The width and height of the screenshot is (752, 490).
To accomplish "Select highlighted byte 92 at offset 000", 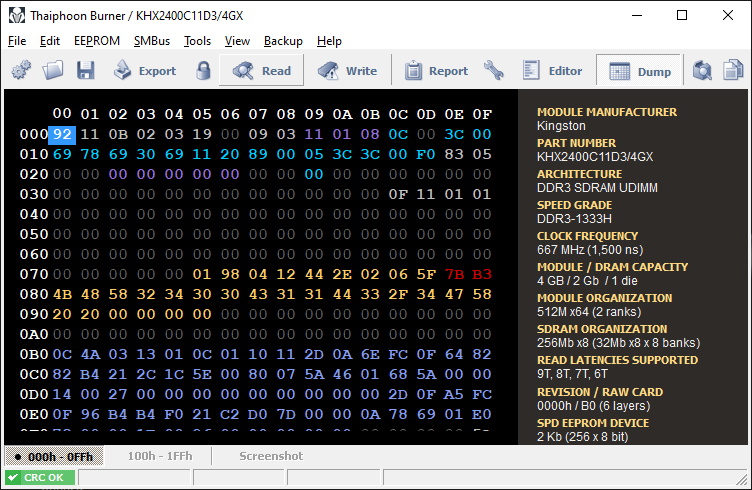I will [x=62, y=134].
